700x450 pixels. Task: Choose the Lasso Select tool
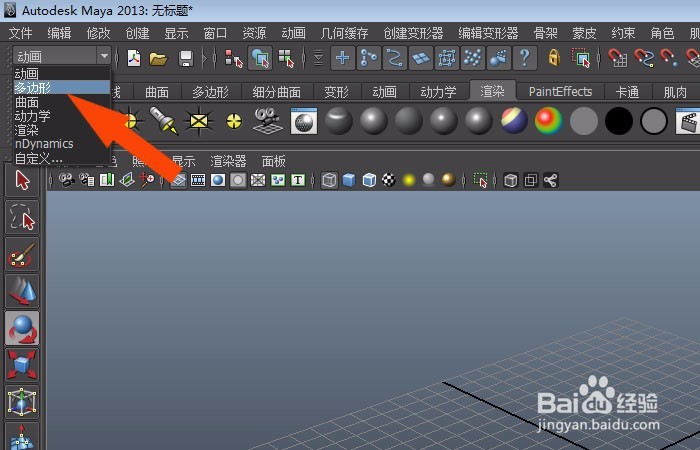click(22, 217)
